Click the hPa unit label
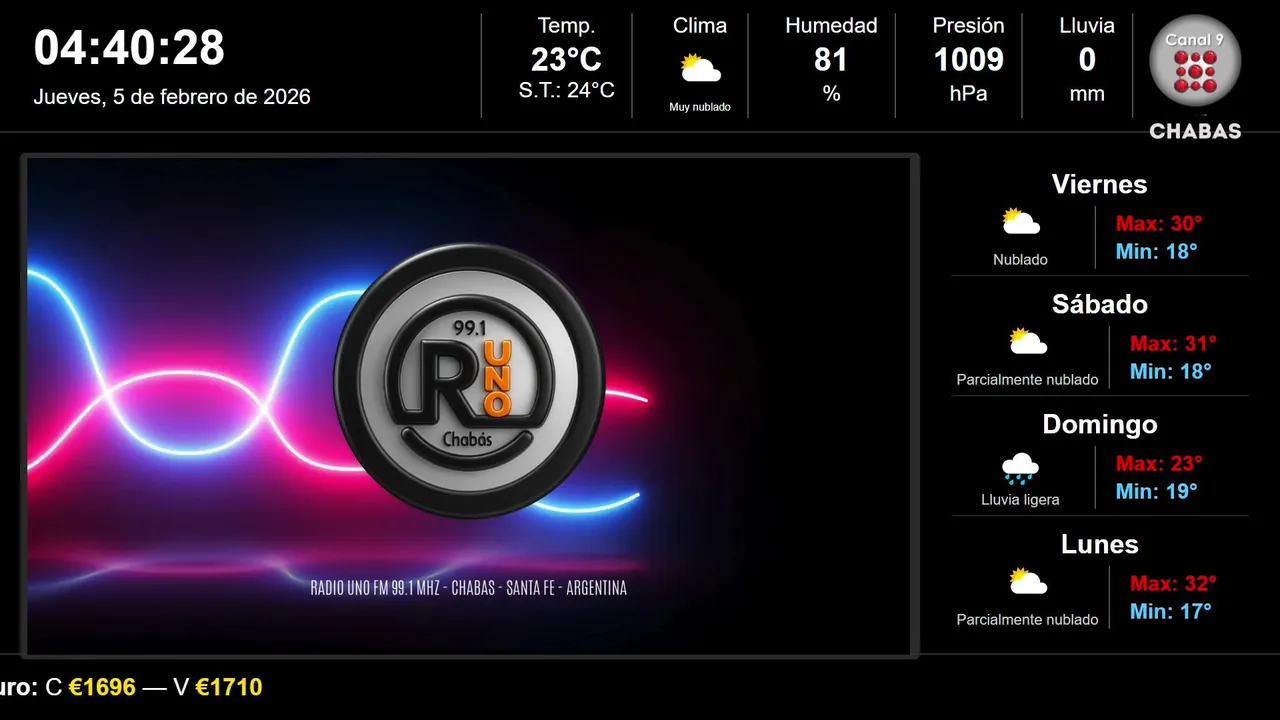The image size is (1280, 720). point(968,94)
